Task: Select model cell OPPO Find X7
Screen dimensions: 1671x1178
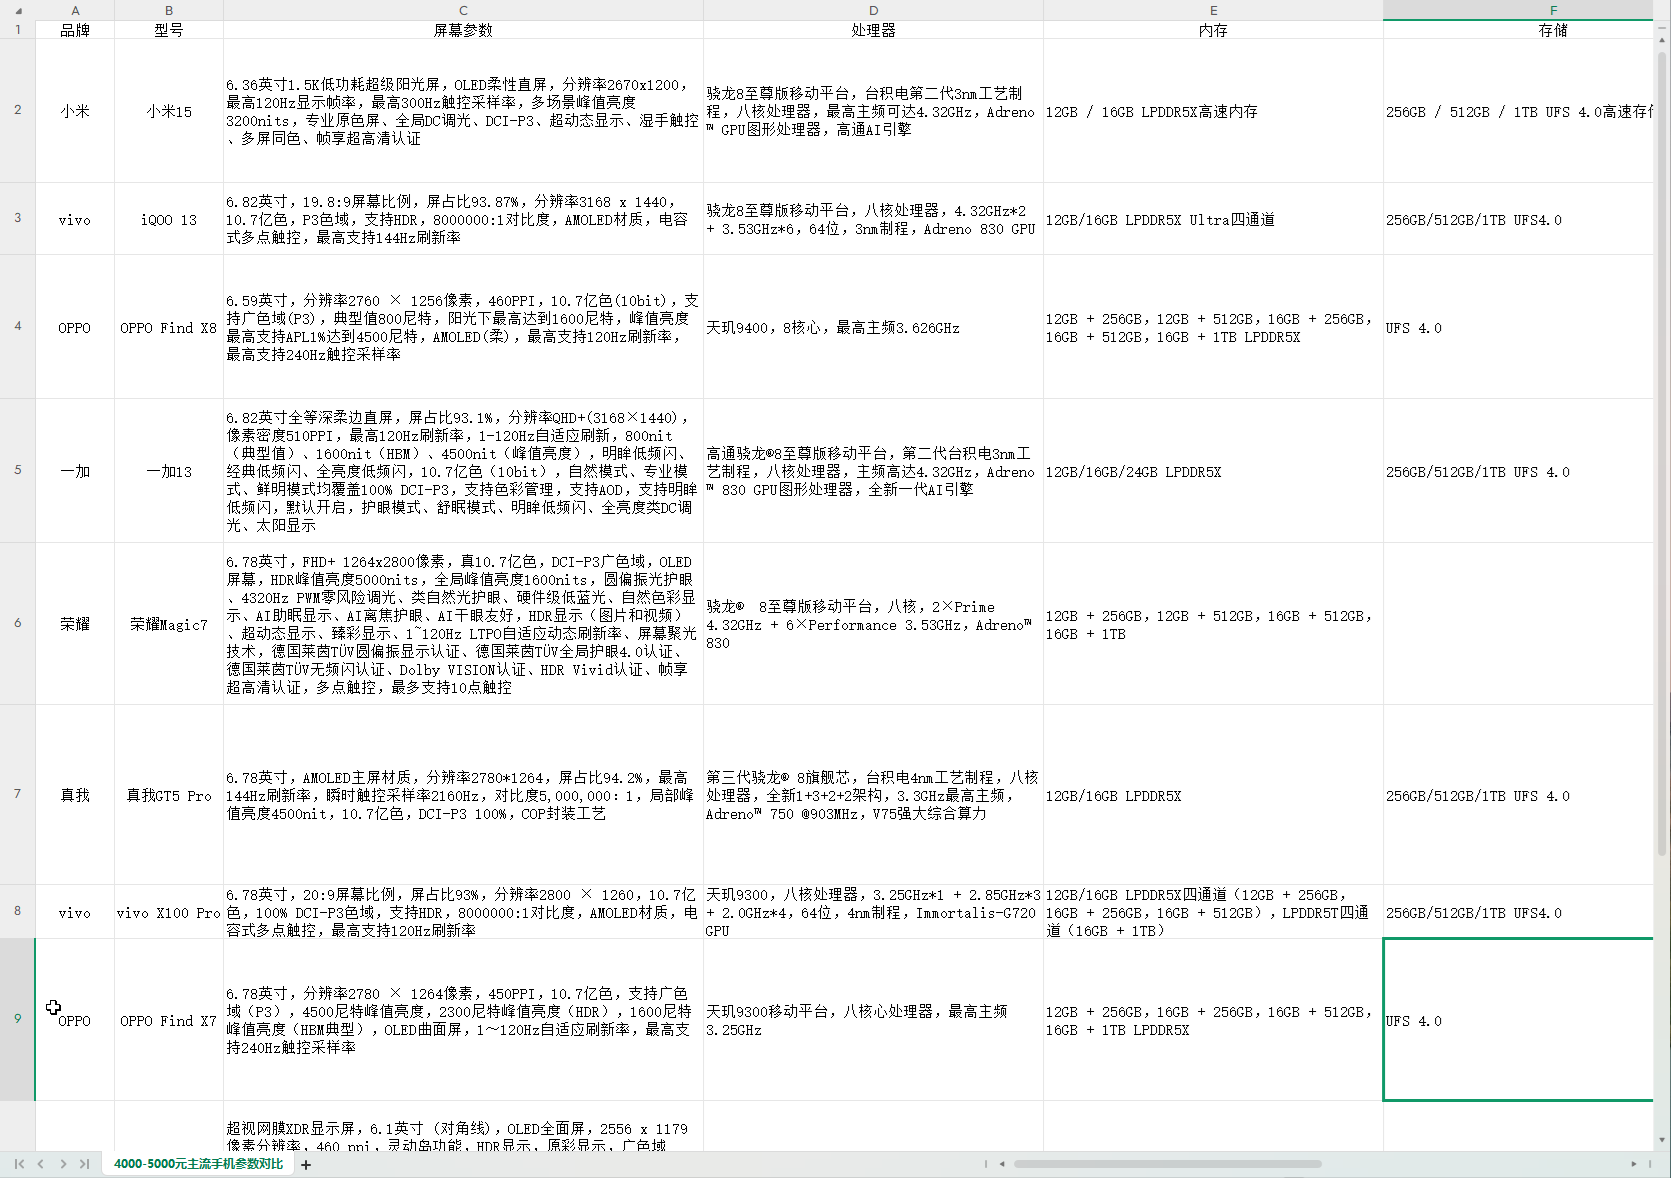Action: (169, 1020)
